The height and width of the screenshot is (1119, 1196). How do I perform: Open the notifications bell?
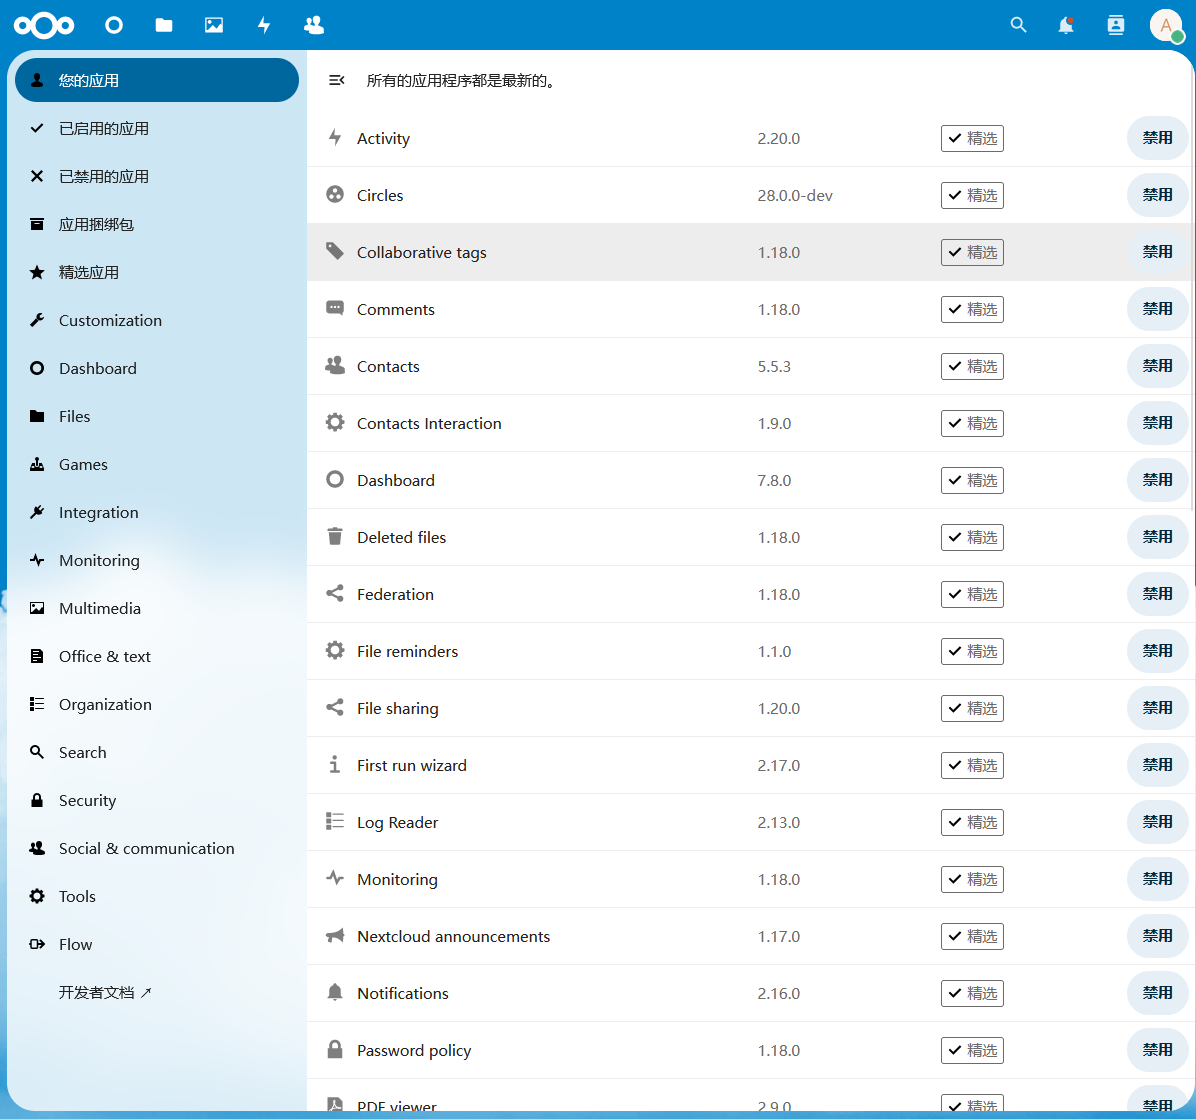pyautogui.click(x=1066, y=25)
